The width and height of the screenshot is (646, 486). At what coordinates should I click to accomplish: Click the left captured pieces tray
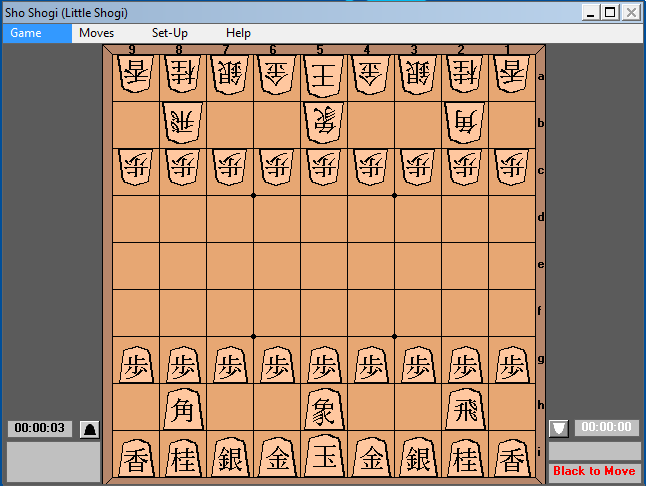pos(54,461)
